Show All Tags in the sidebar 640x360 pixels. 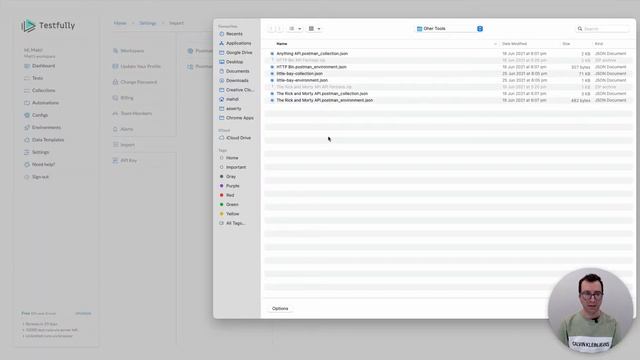235,223
